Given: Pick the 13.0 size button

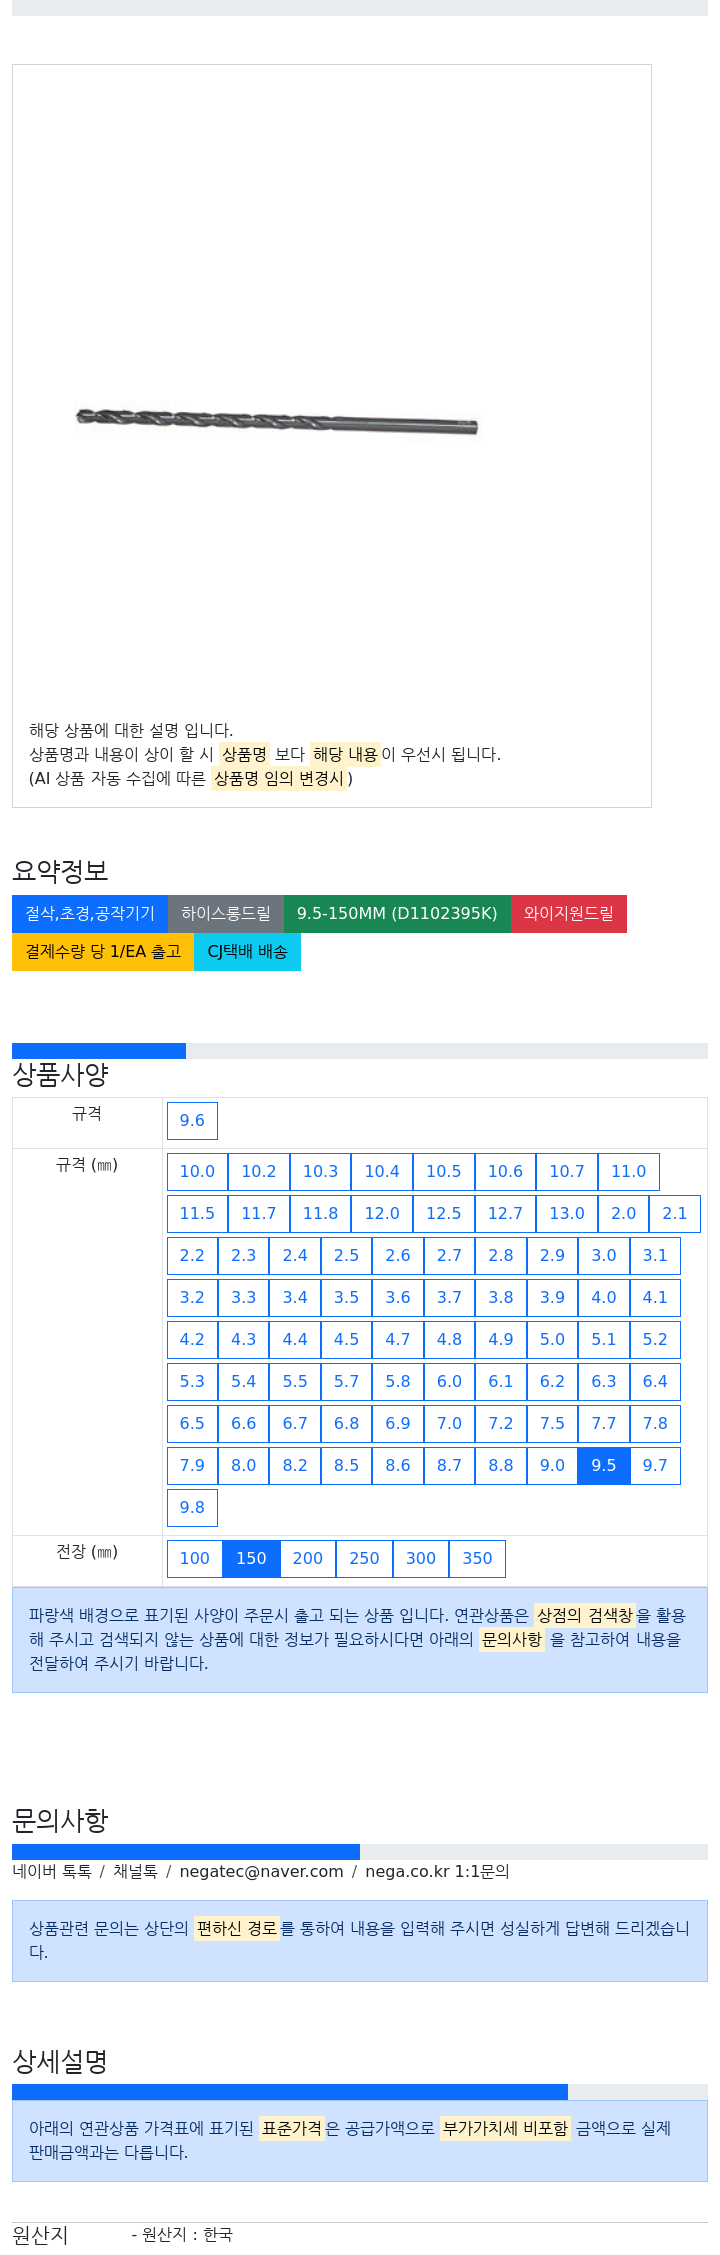Looking at the screenshot, I should (x=567, y=1214).
